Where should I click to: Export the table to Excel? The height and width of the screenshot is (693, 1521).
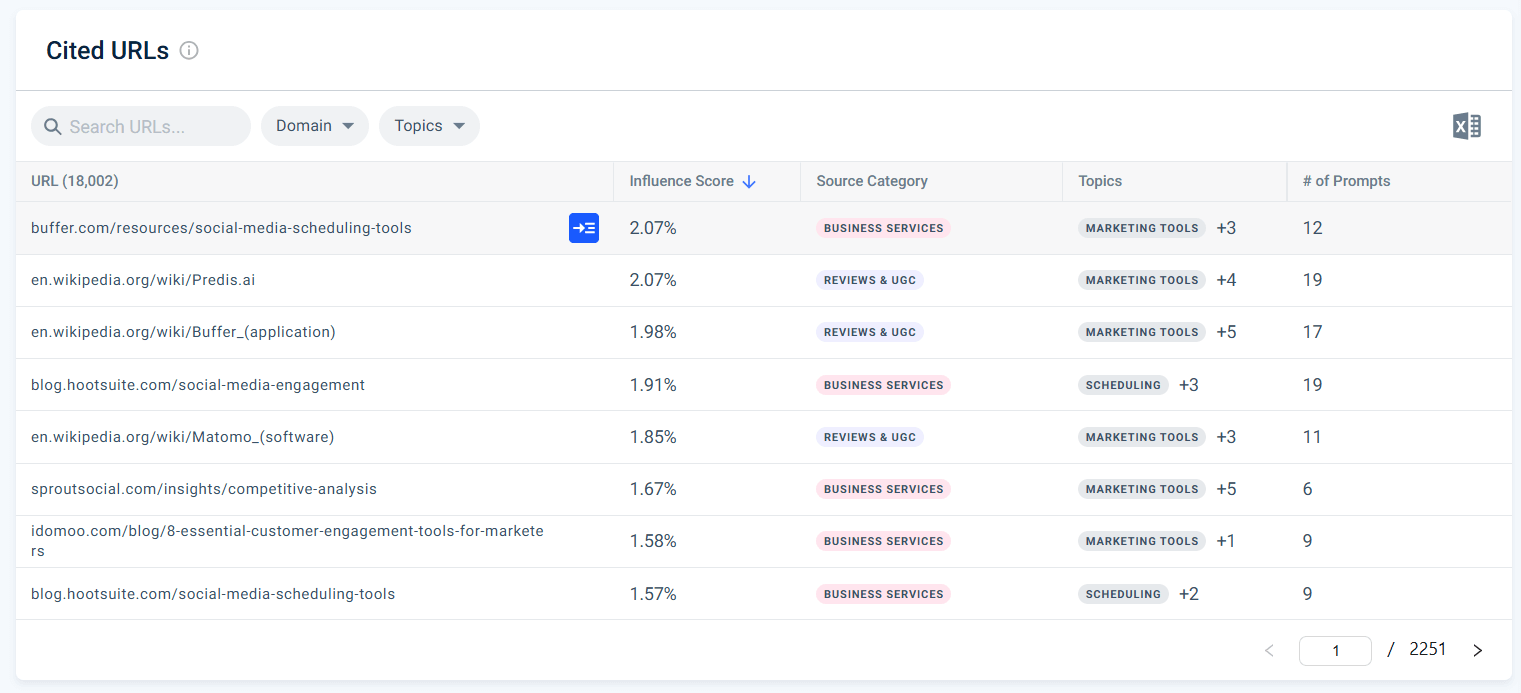point(1466,126)
